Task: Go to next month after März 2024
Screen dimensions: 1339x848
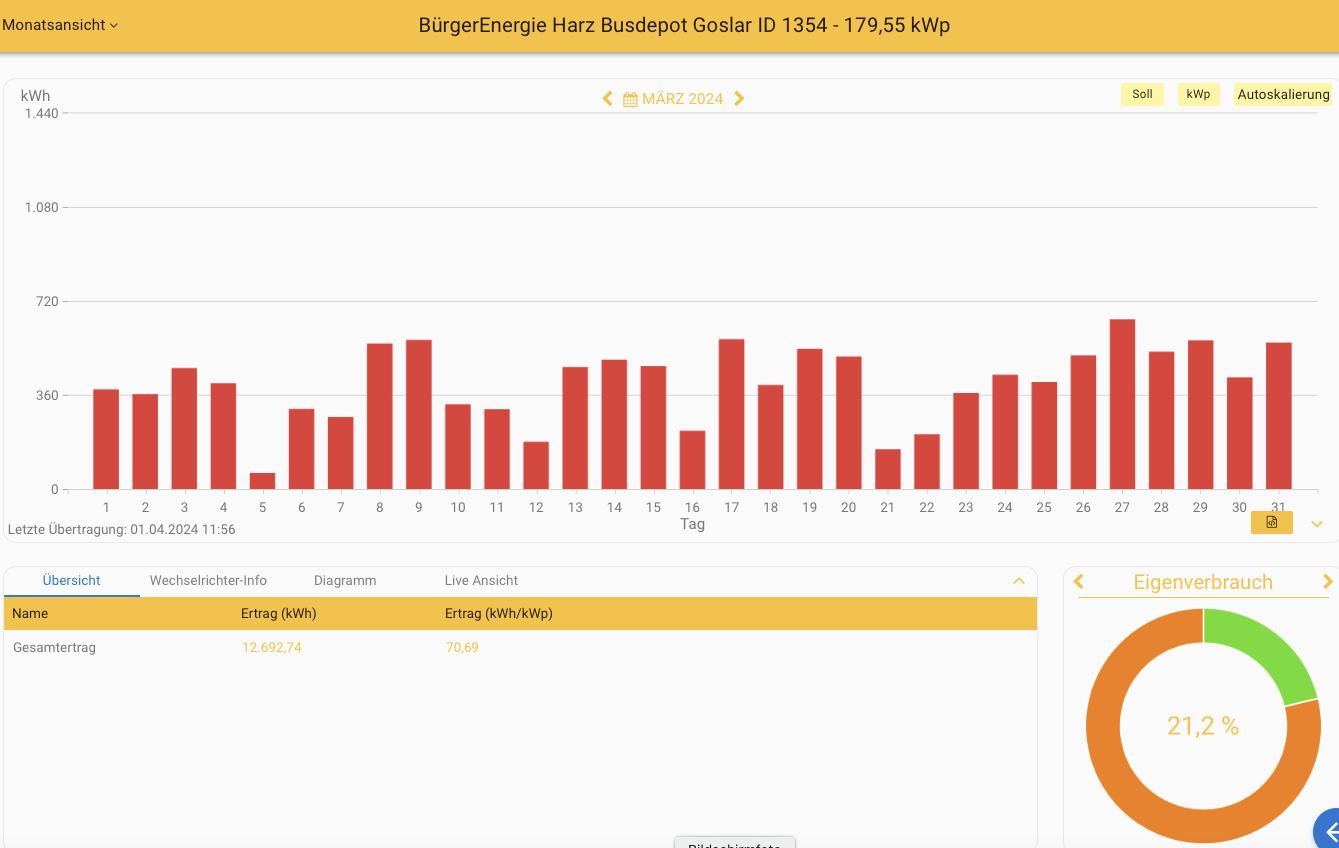Action: coord(739,99)
